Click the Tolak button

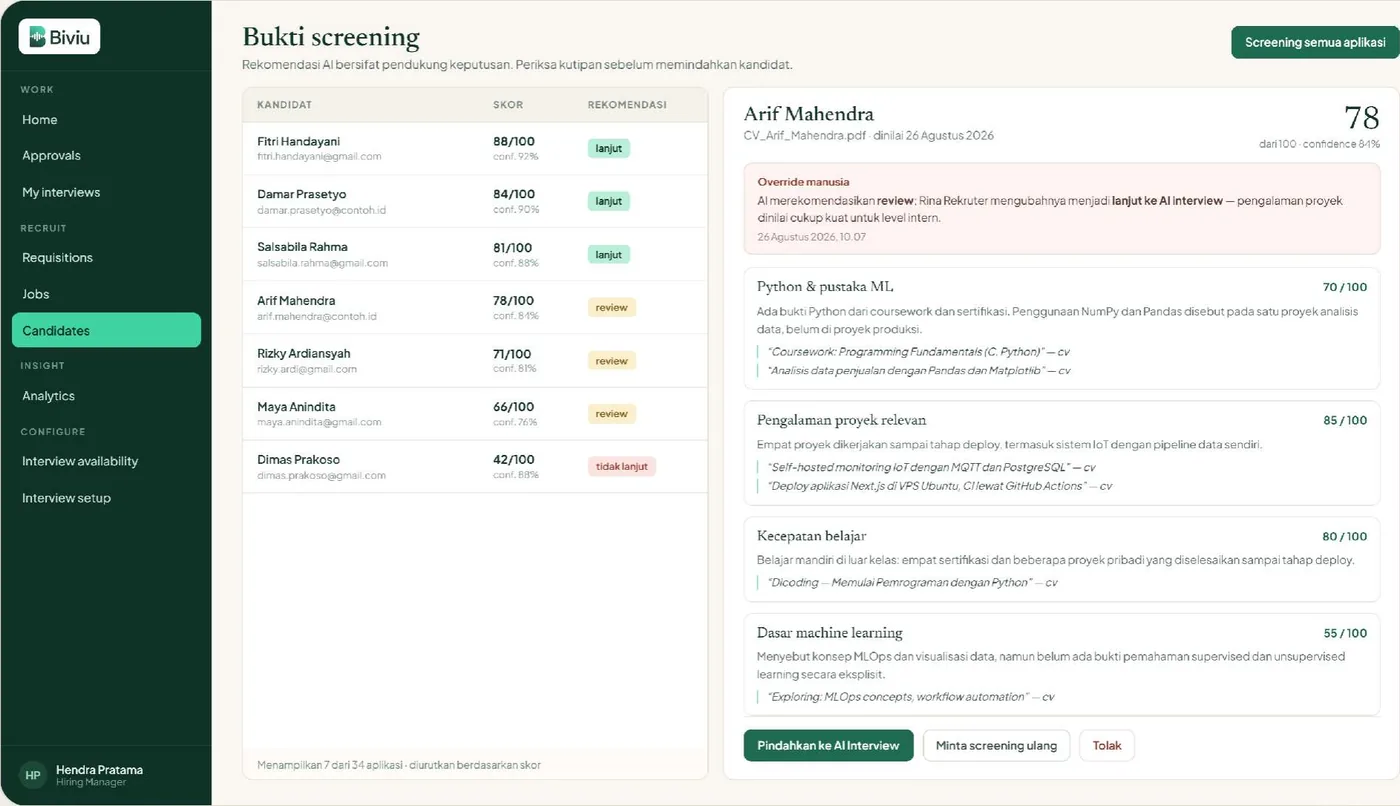click(x=1107, y=746)
